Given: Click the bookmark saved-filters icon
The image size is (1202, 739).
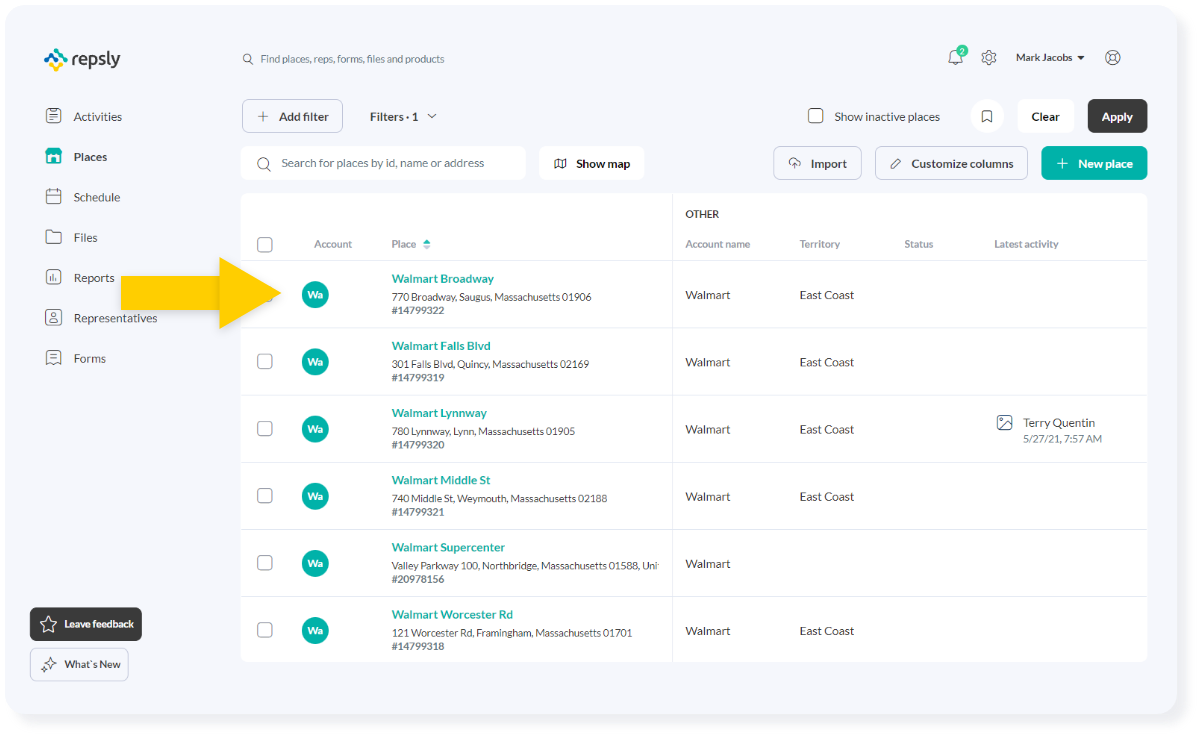Looking at the screenshot, I should click(987, 116).
